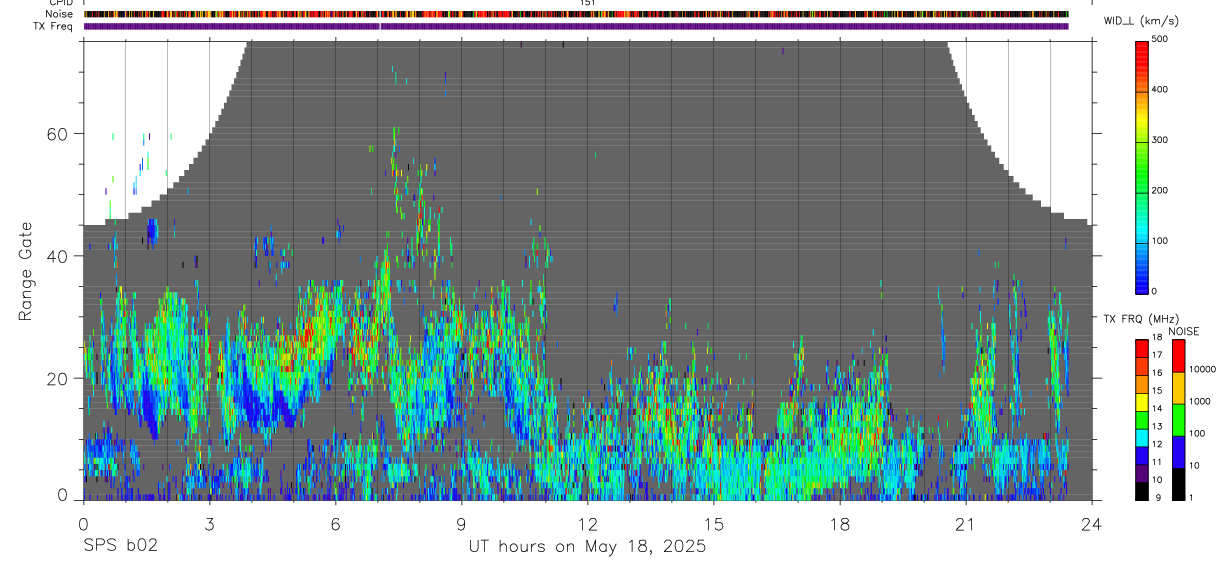Click the 24 tick on the UT hours axis

1092,523
